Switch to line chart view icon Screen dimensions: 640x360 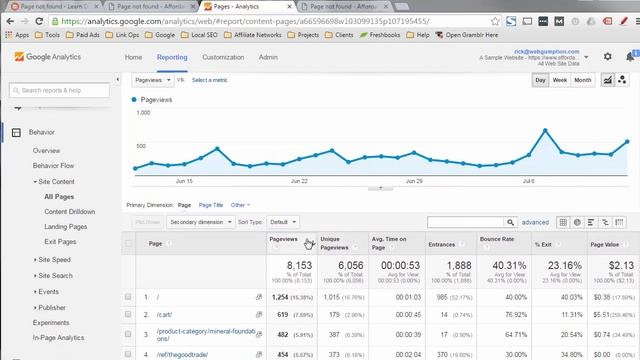point(607,80)
